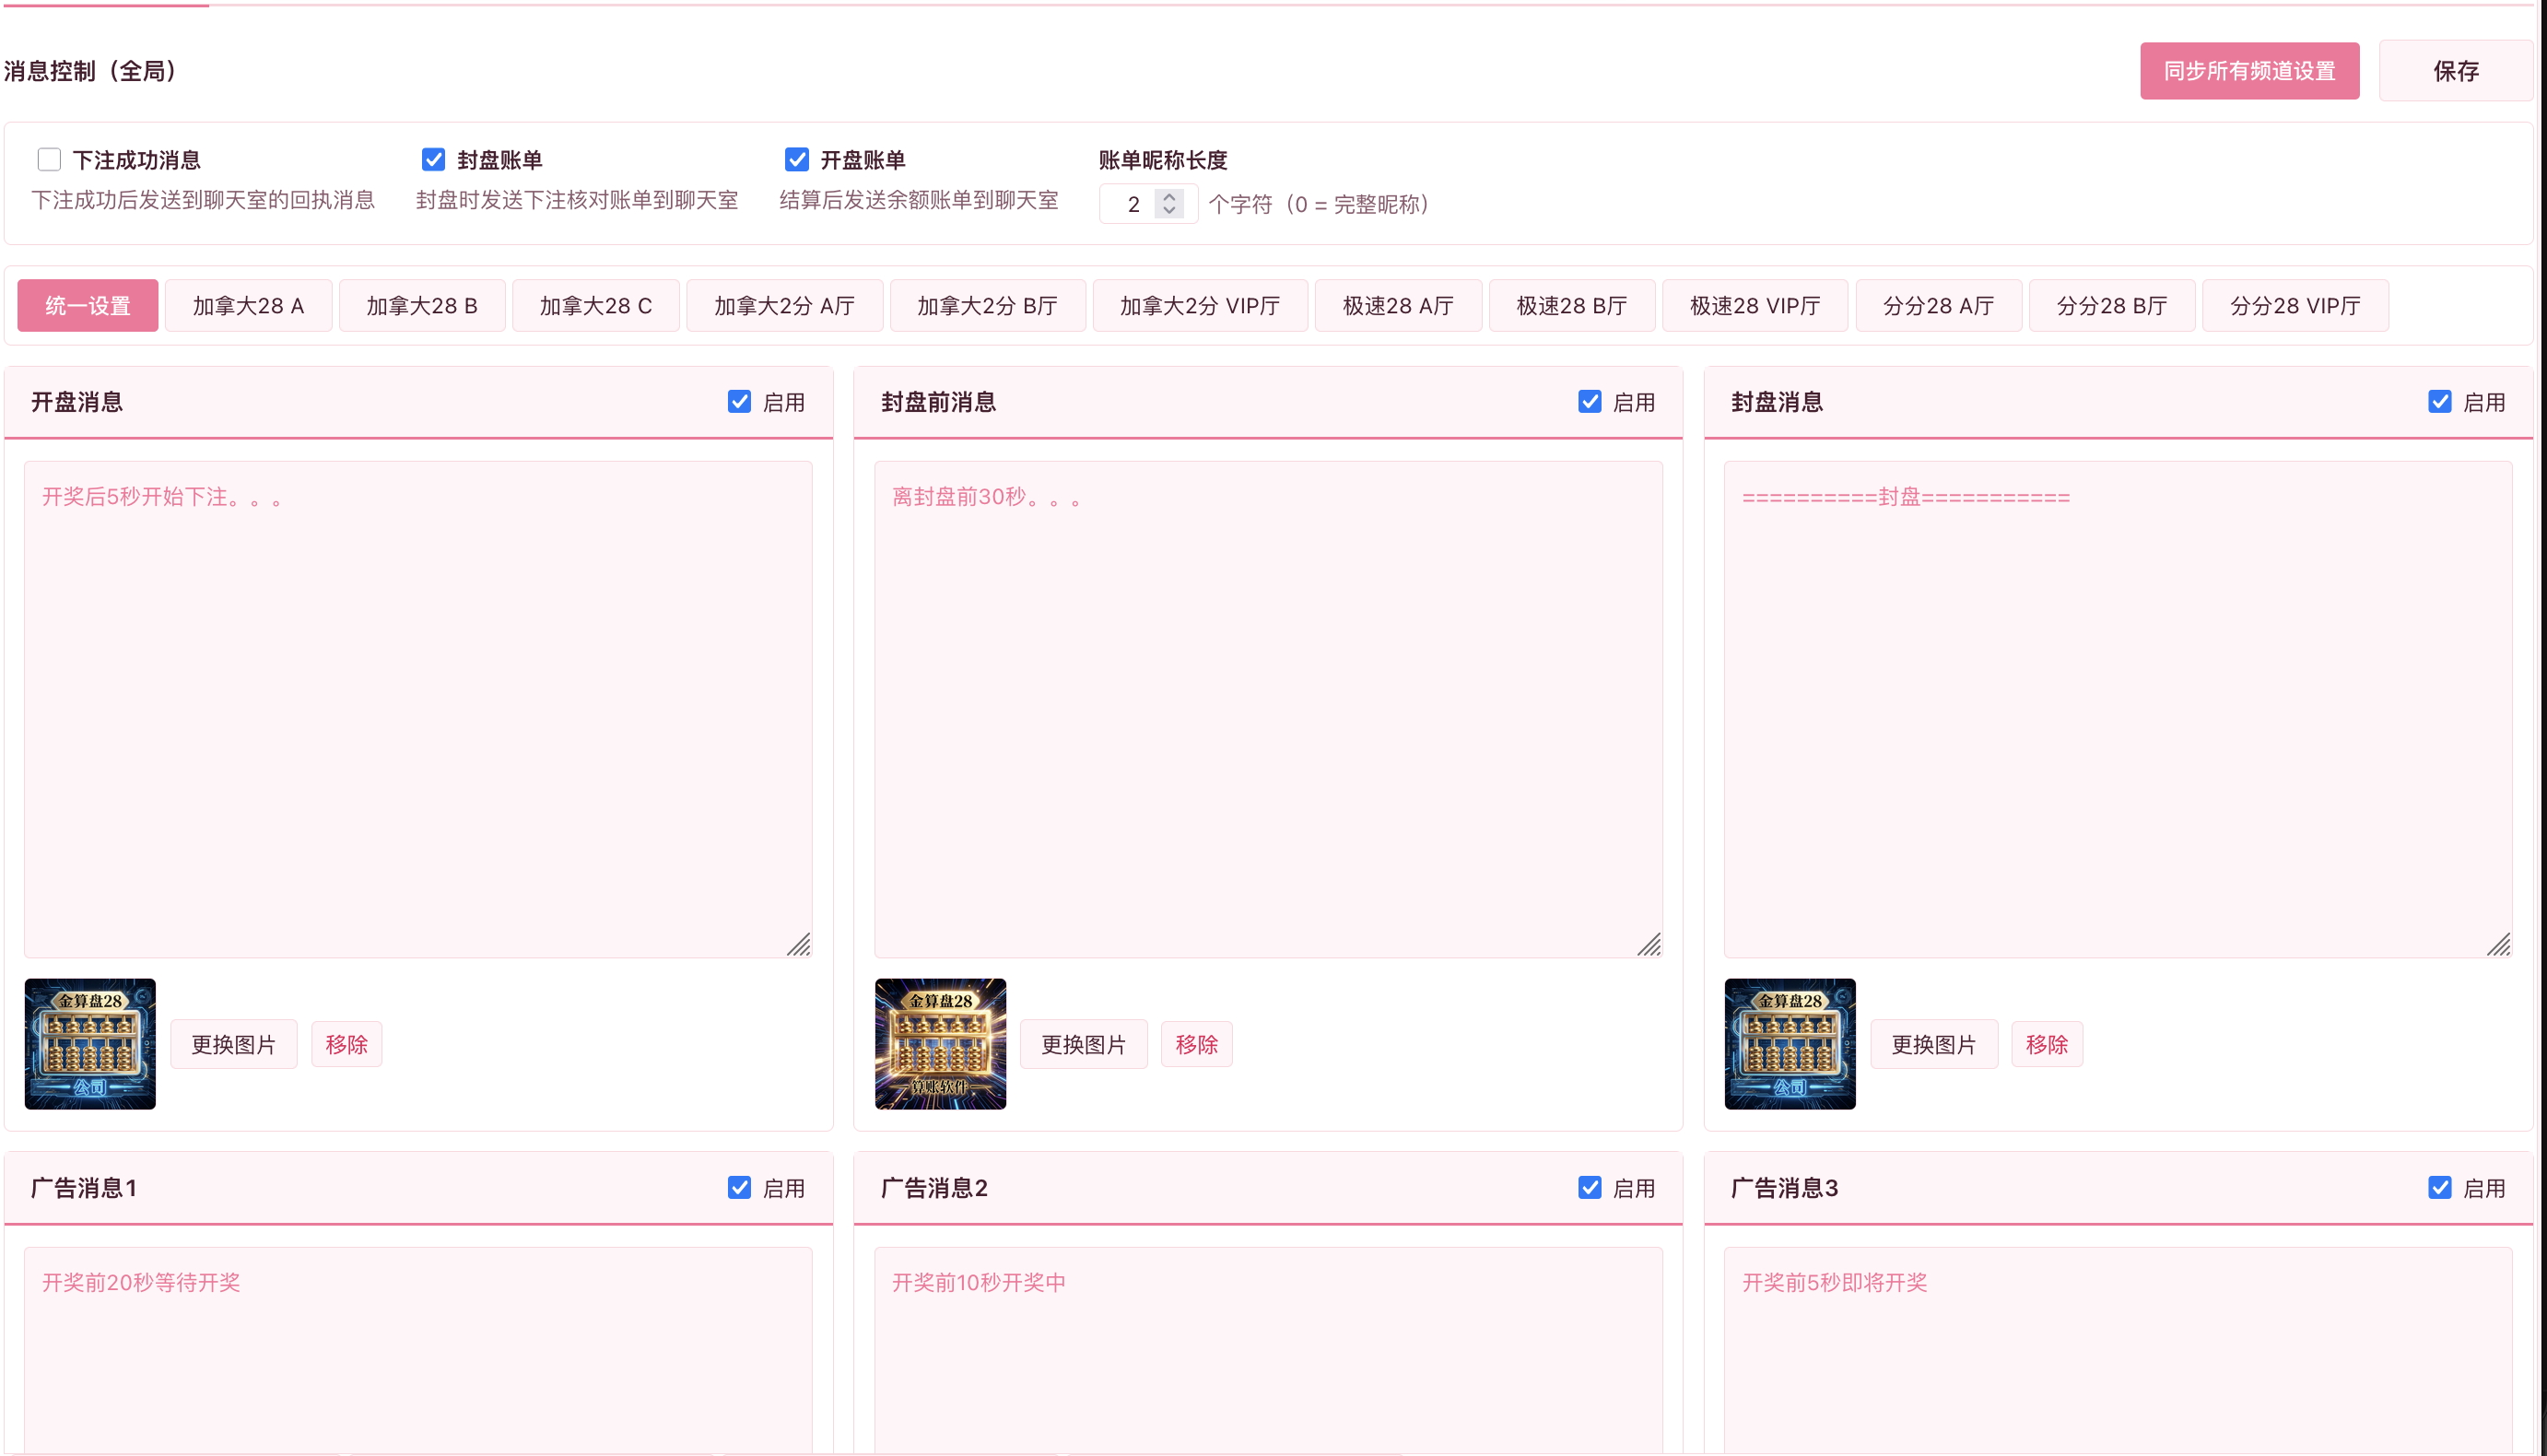This screenshot has height=1456, width=2547.
Task: Go to the 分分28 A厅 tab
Action: point(1939,306)
